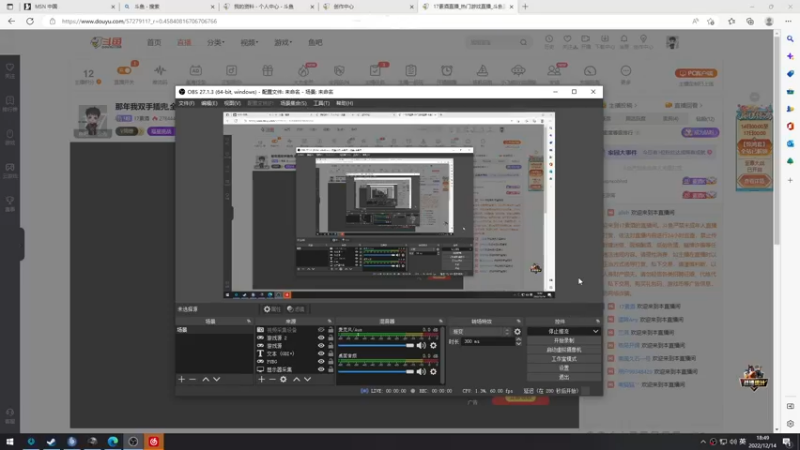Click the gift box icon in streamer toolbar

point(267,71)
